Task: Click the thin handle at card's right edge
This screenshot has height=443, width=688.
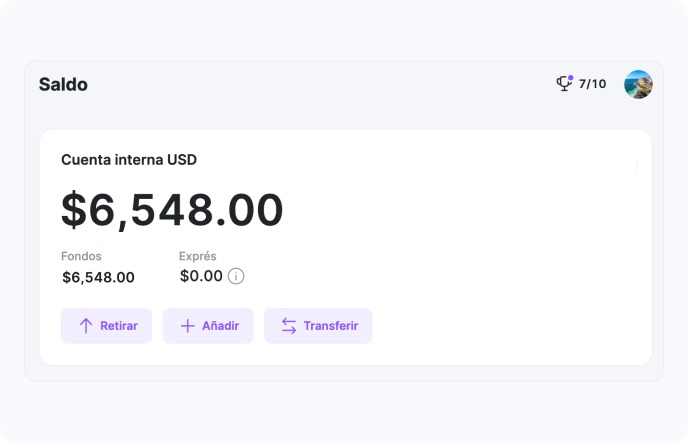Action: click(637, 165)
